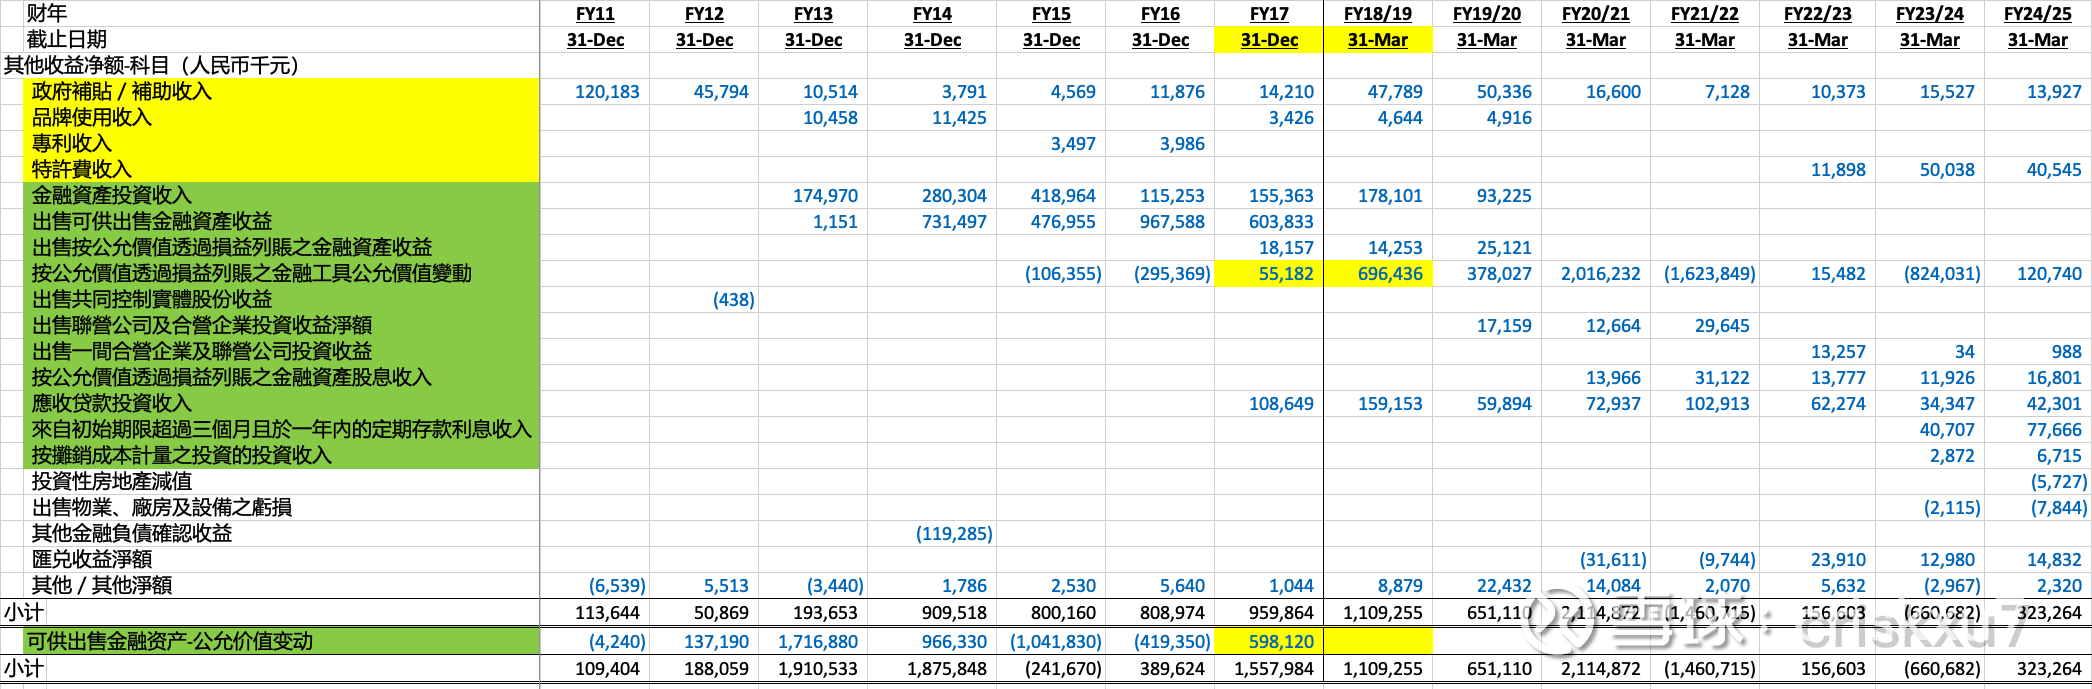Select the FY15 column header
Screen dimensions: 2092x689
1051,14
